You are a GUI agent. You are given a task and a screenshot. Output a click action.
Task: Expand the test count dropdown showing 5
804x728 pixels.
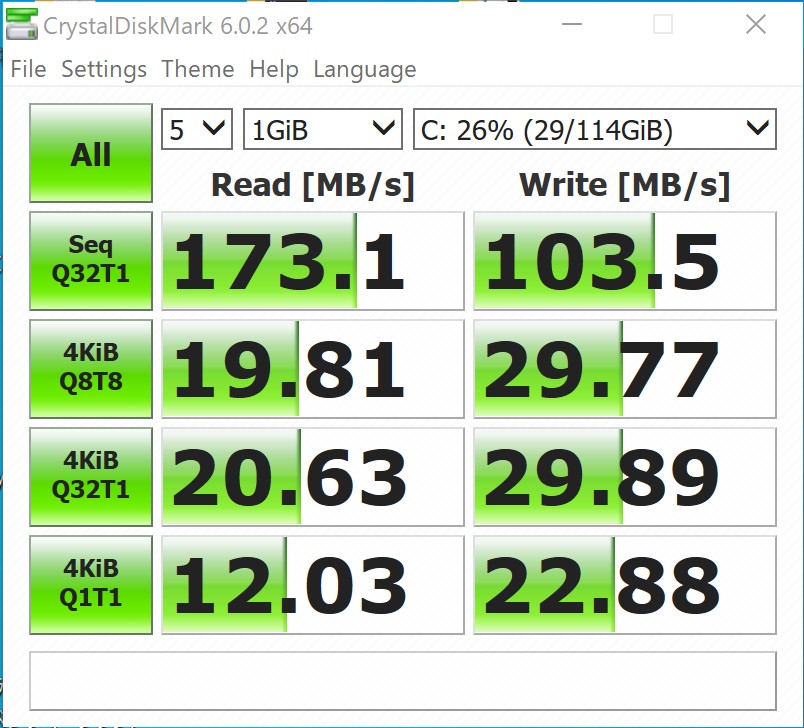[197, 129]
